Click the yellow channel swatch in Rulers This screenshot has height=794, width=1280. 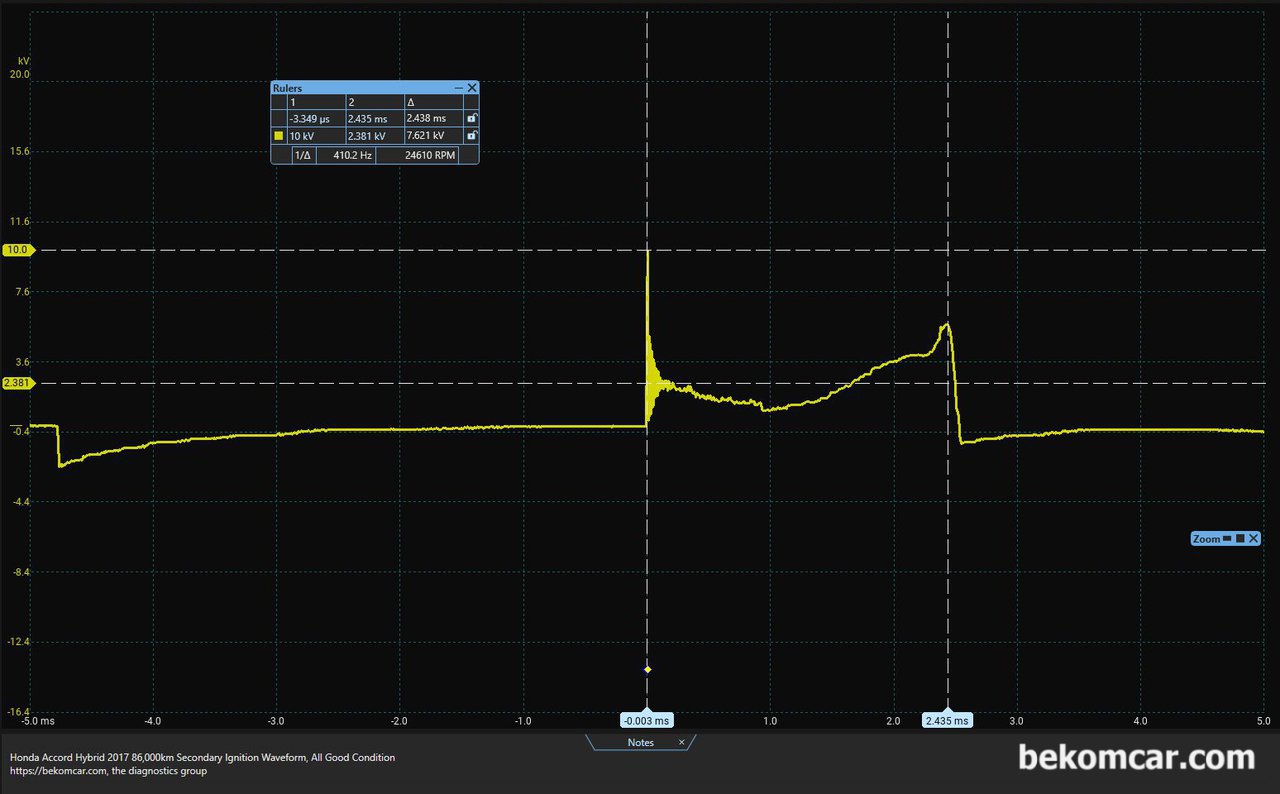coord(279,135)
